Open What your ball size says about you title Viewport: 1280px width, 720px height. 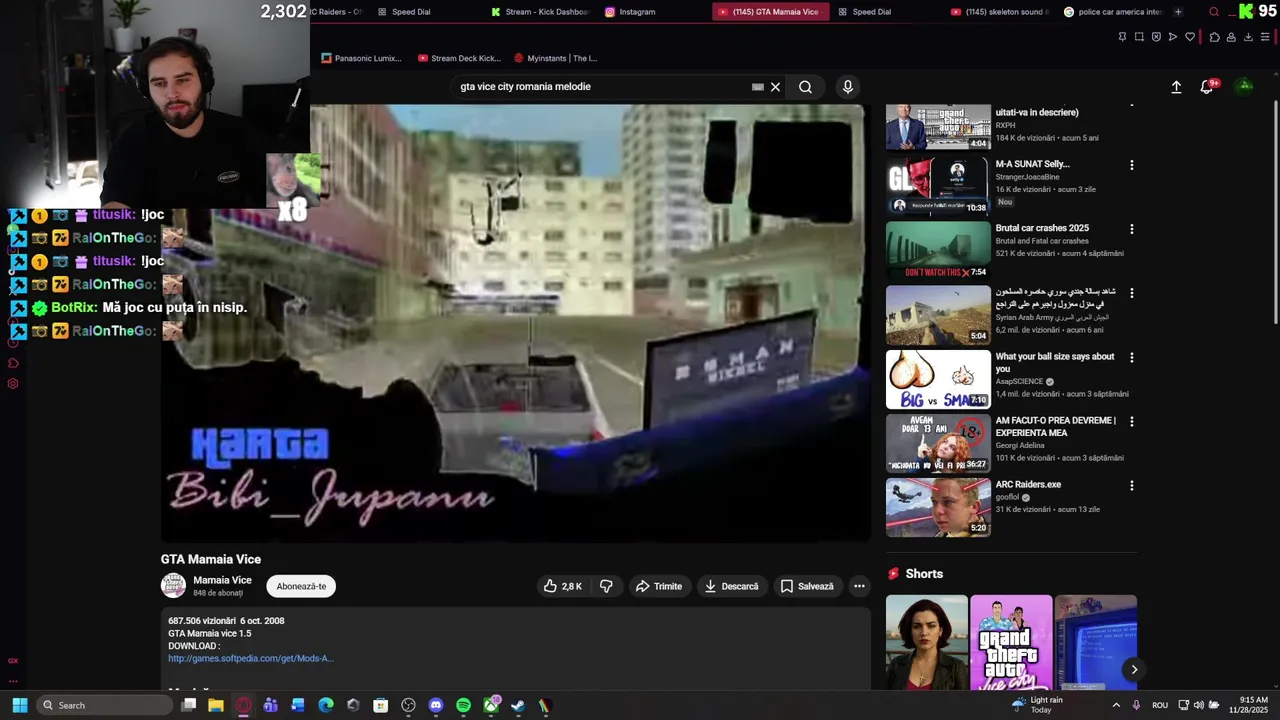(x=1055, y=362)
